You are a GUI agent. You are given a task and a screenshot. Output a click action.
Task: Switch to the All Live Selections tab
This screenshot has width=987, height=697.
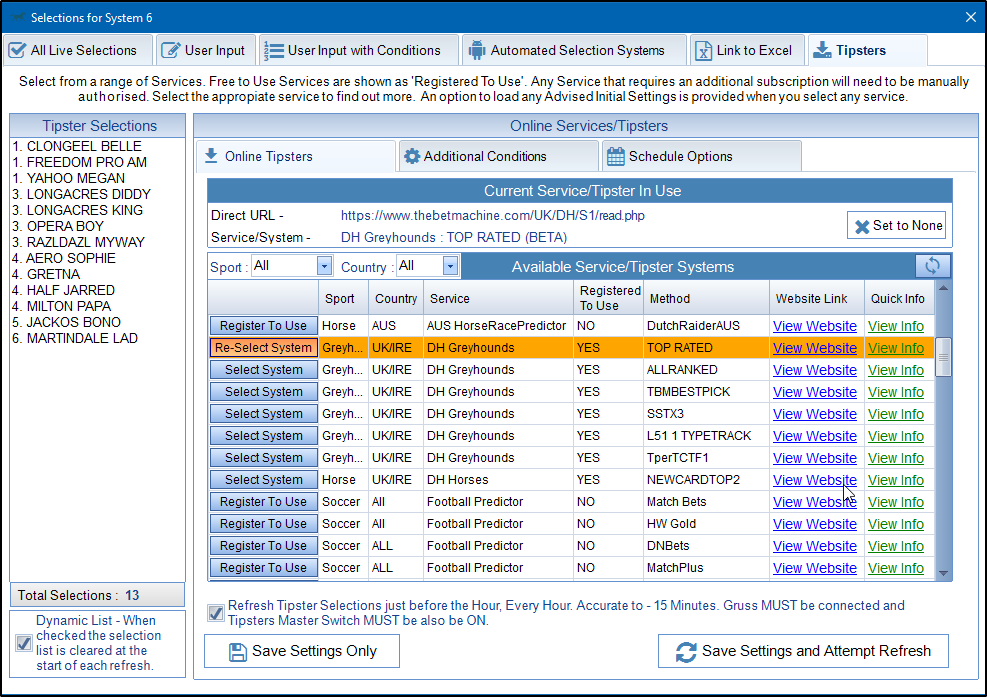click(x=79, y=50)
